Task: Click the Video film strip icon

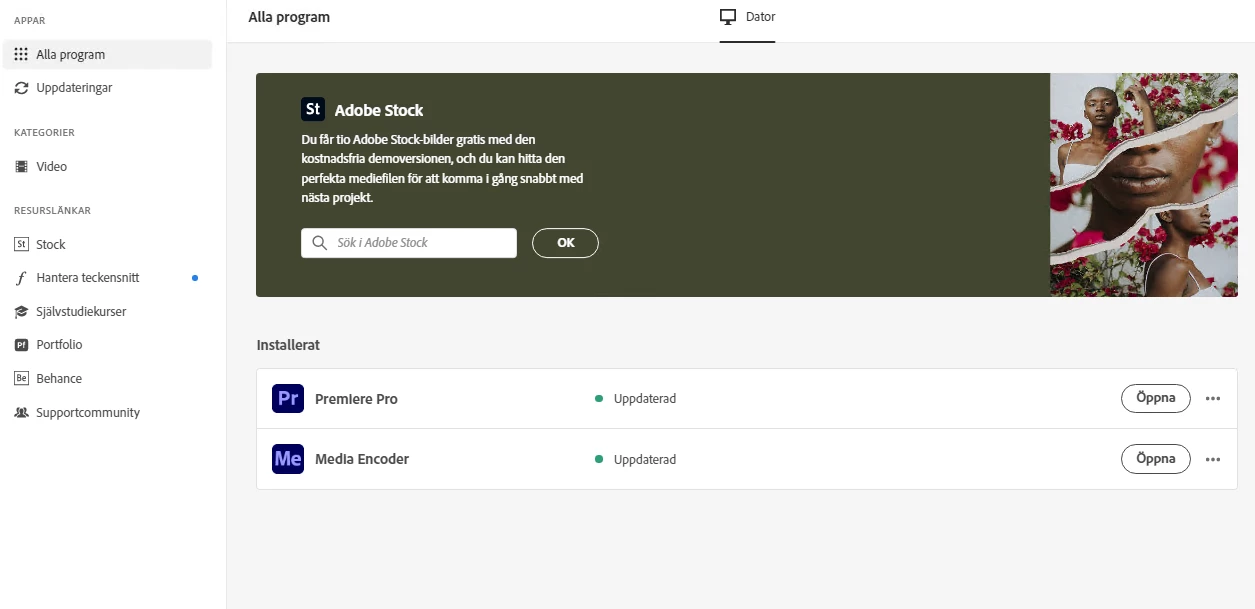Action: [21, 167]
